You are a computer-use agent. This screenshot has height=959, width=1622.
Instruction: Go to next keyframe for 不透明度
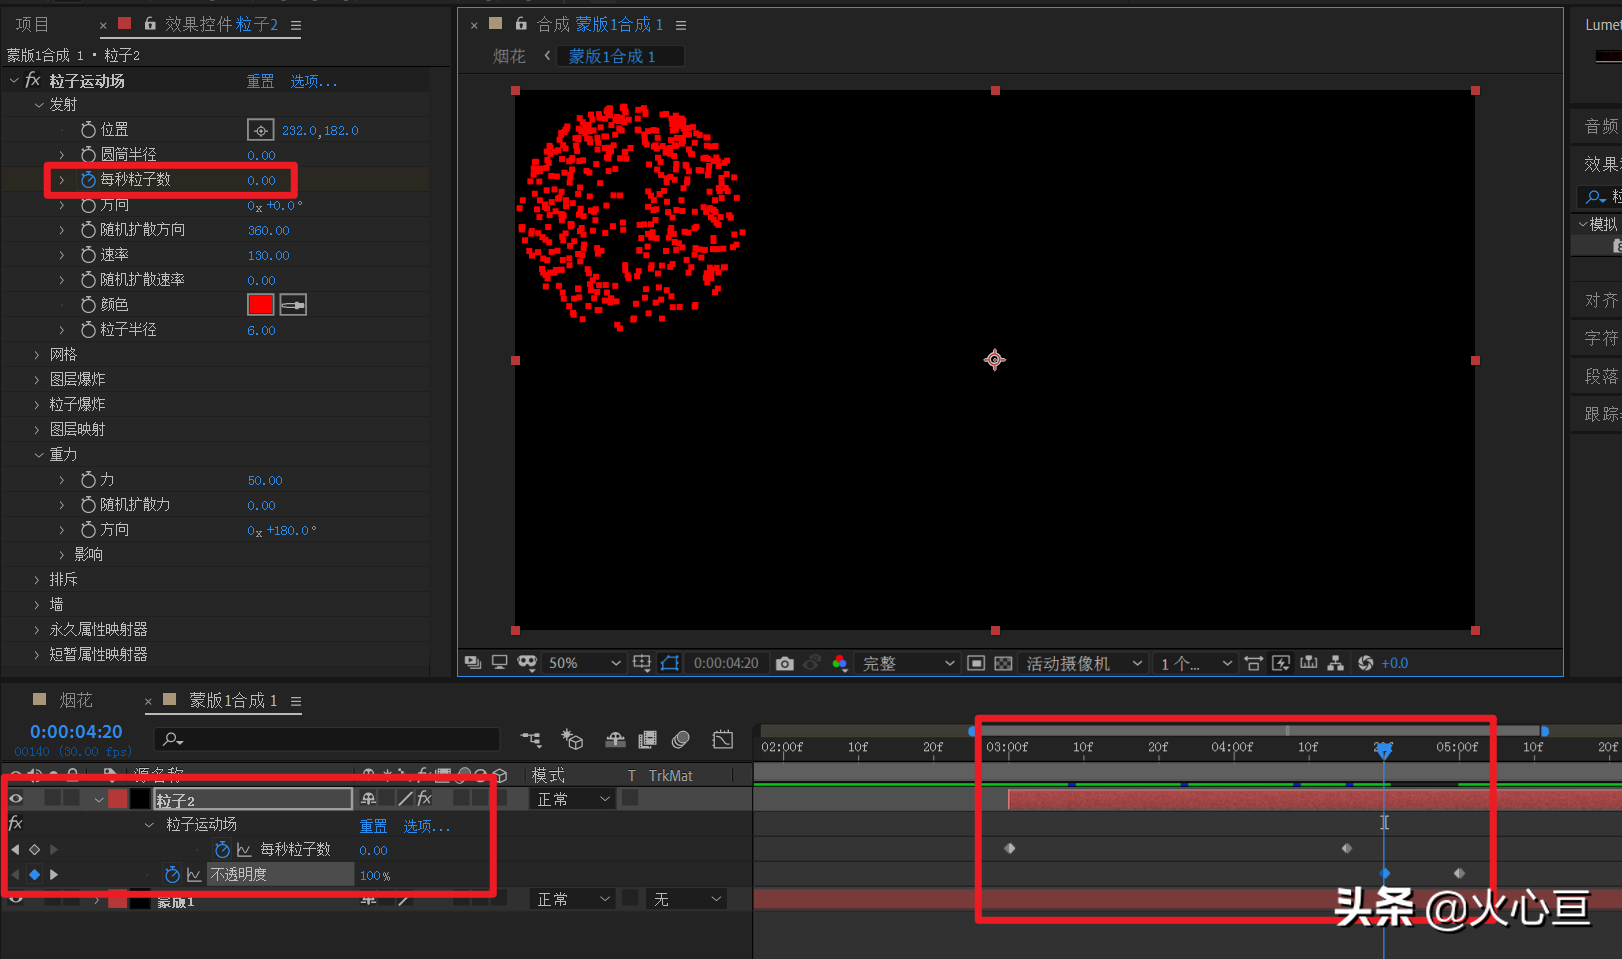(54, 875)
